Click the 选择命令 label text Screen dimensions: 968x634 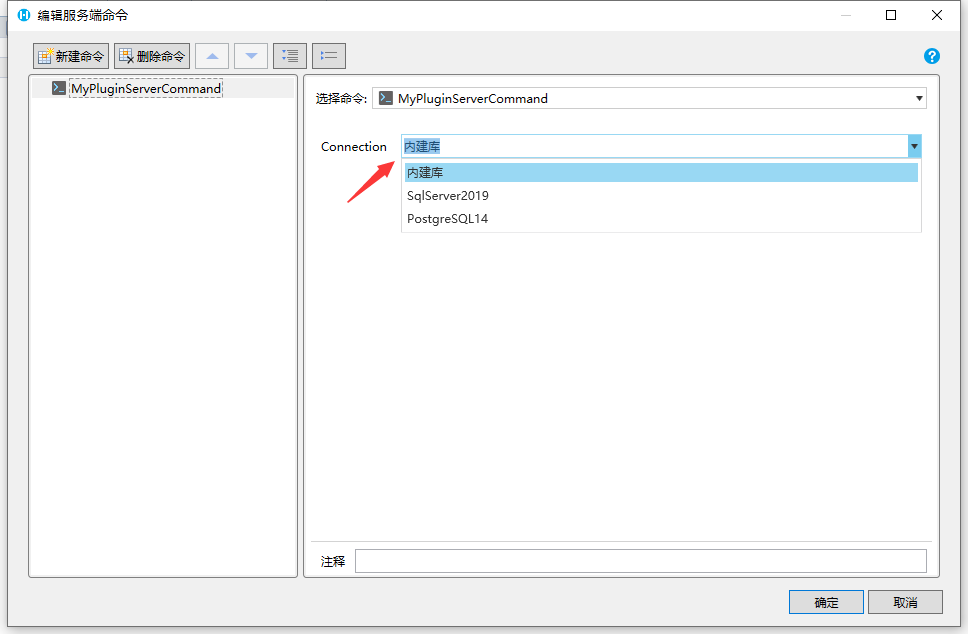point(341,98)
